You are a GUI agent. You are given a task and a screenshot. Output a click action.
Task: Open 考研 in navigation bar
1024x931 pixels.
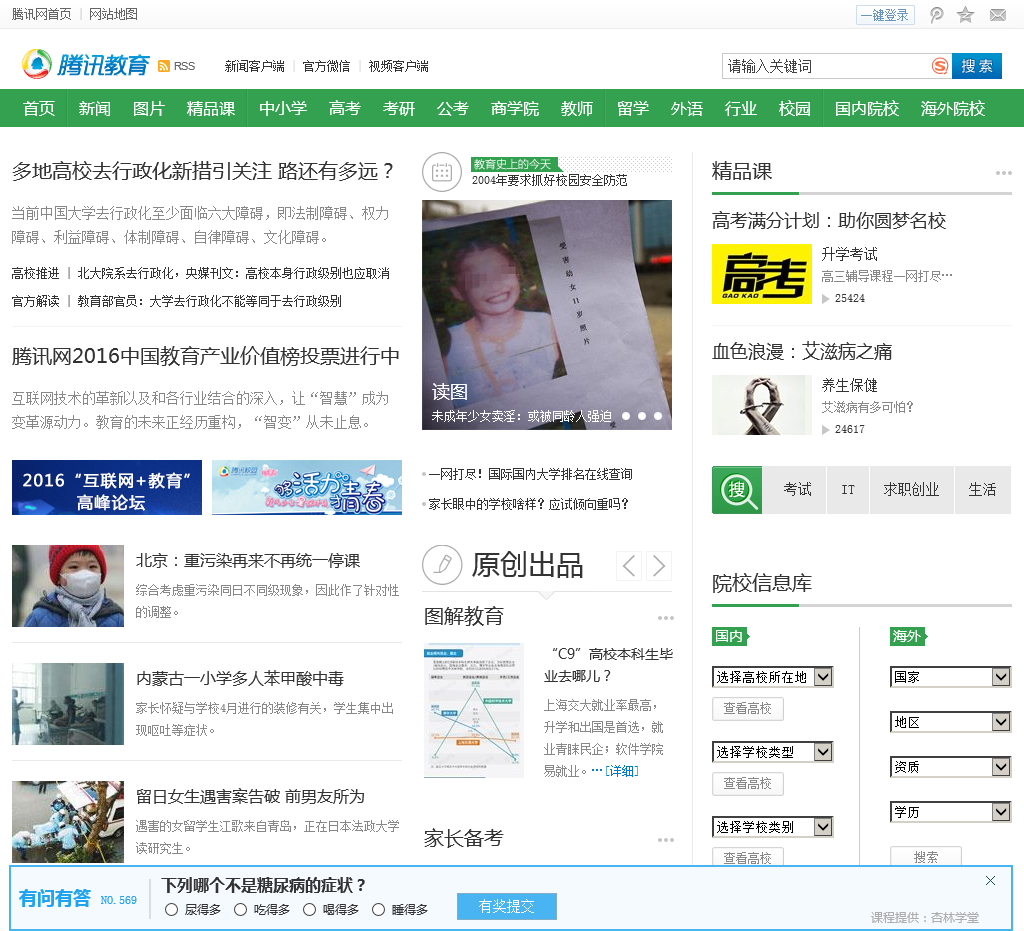pos(398,108)
